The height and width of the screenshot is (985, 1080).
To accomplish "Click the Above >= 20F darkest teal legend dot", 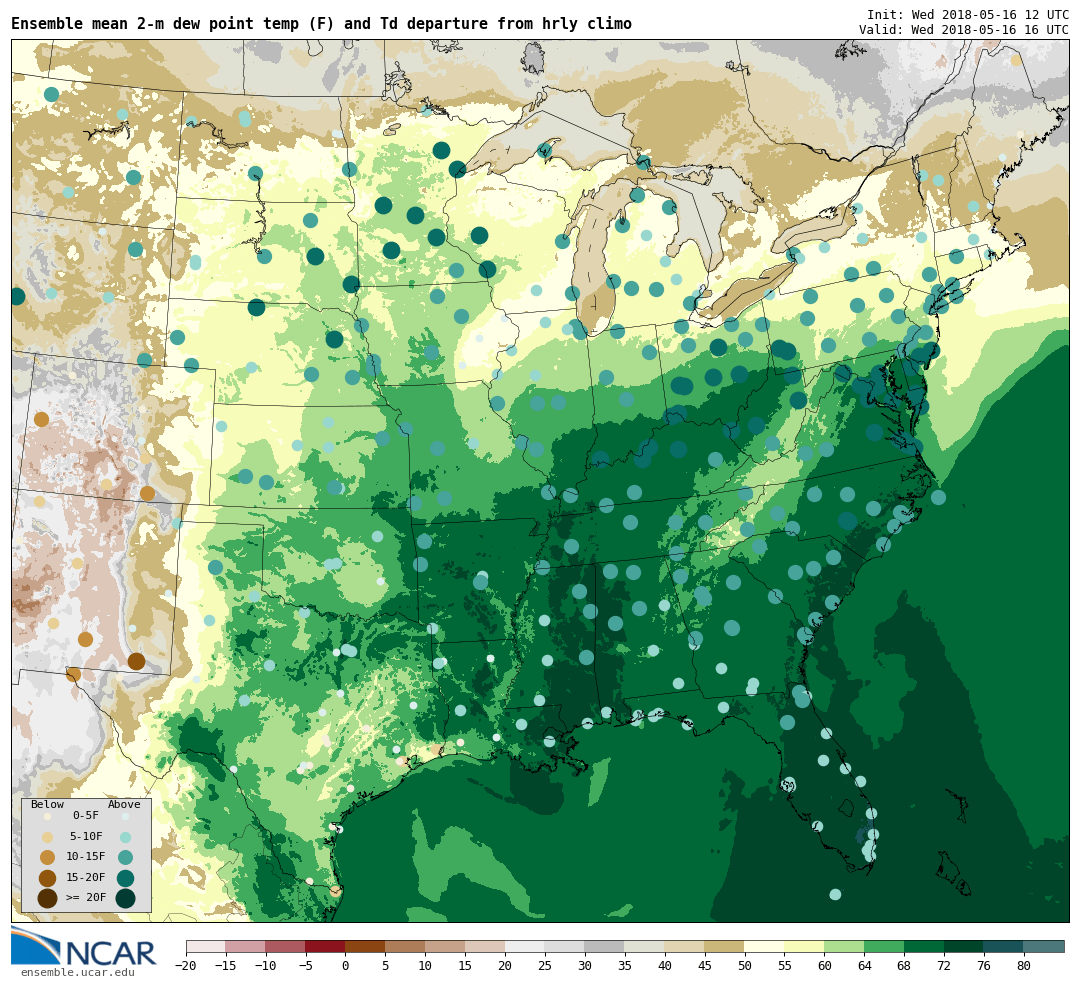I will [x=125, y=898].
